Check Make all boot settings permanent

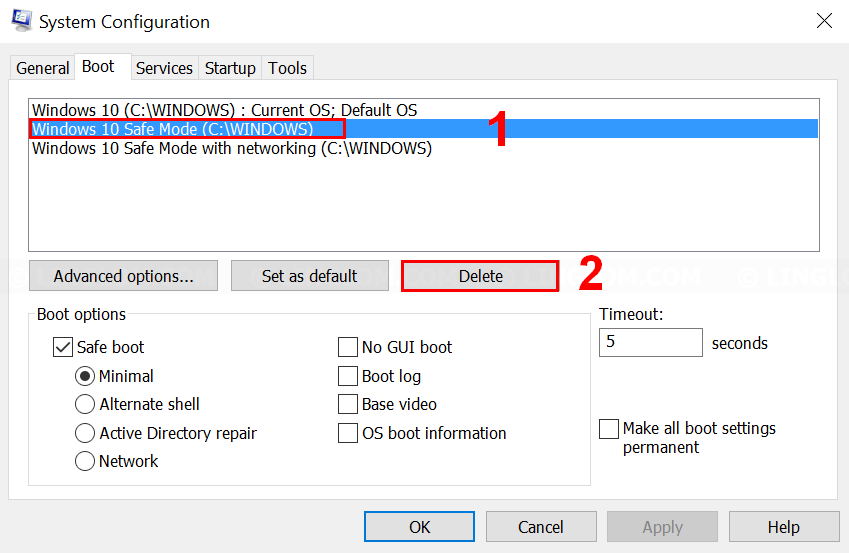609,428
